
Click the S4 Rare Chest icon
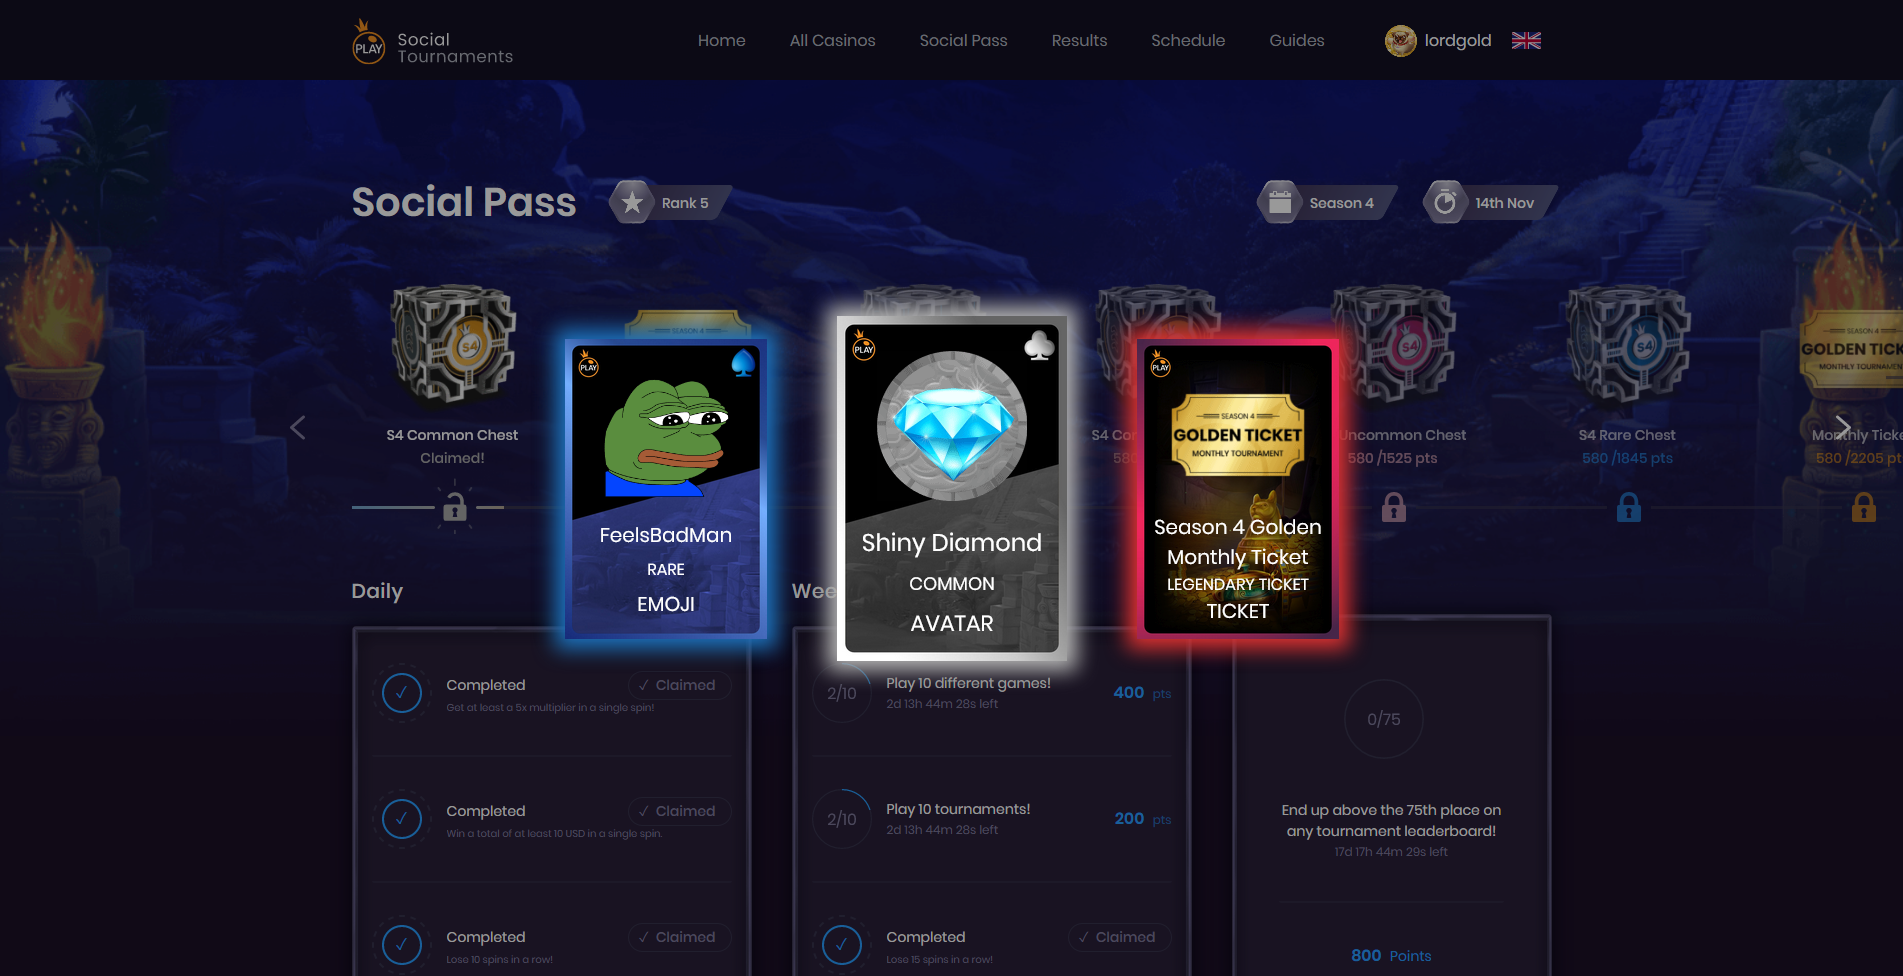[1628, 346]
